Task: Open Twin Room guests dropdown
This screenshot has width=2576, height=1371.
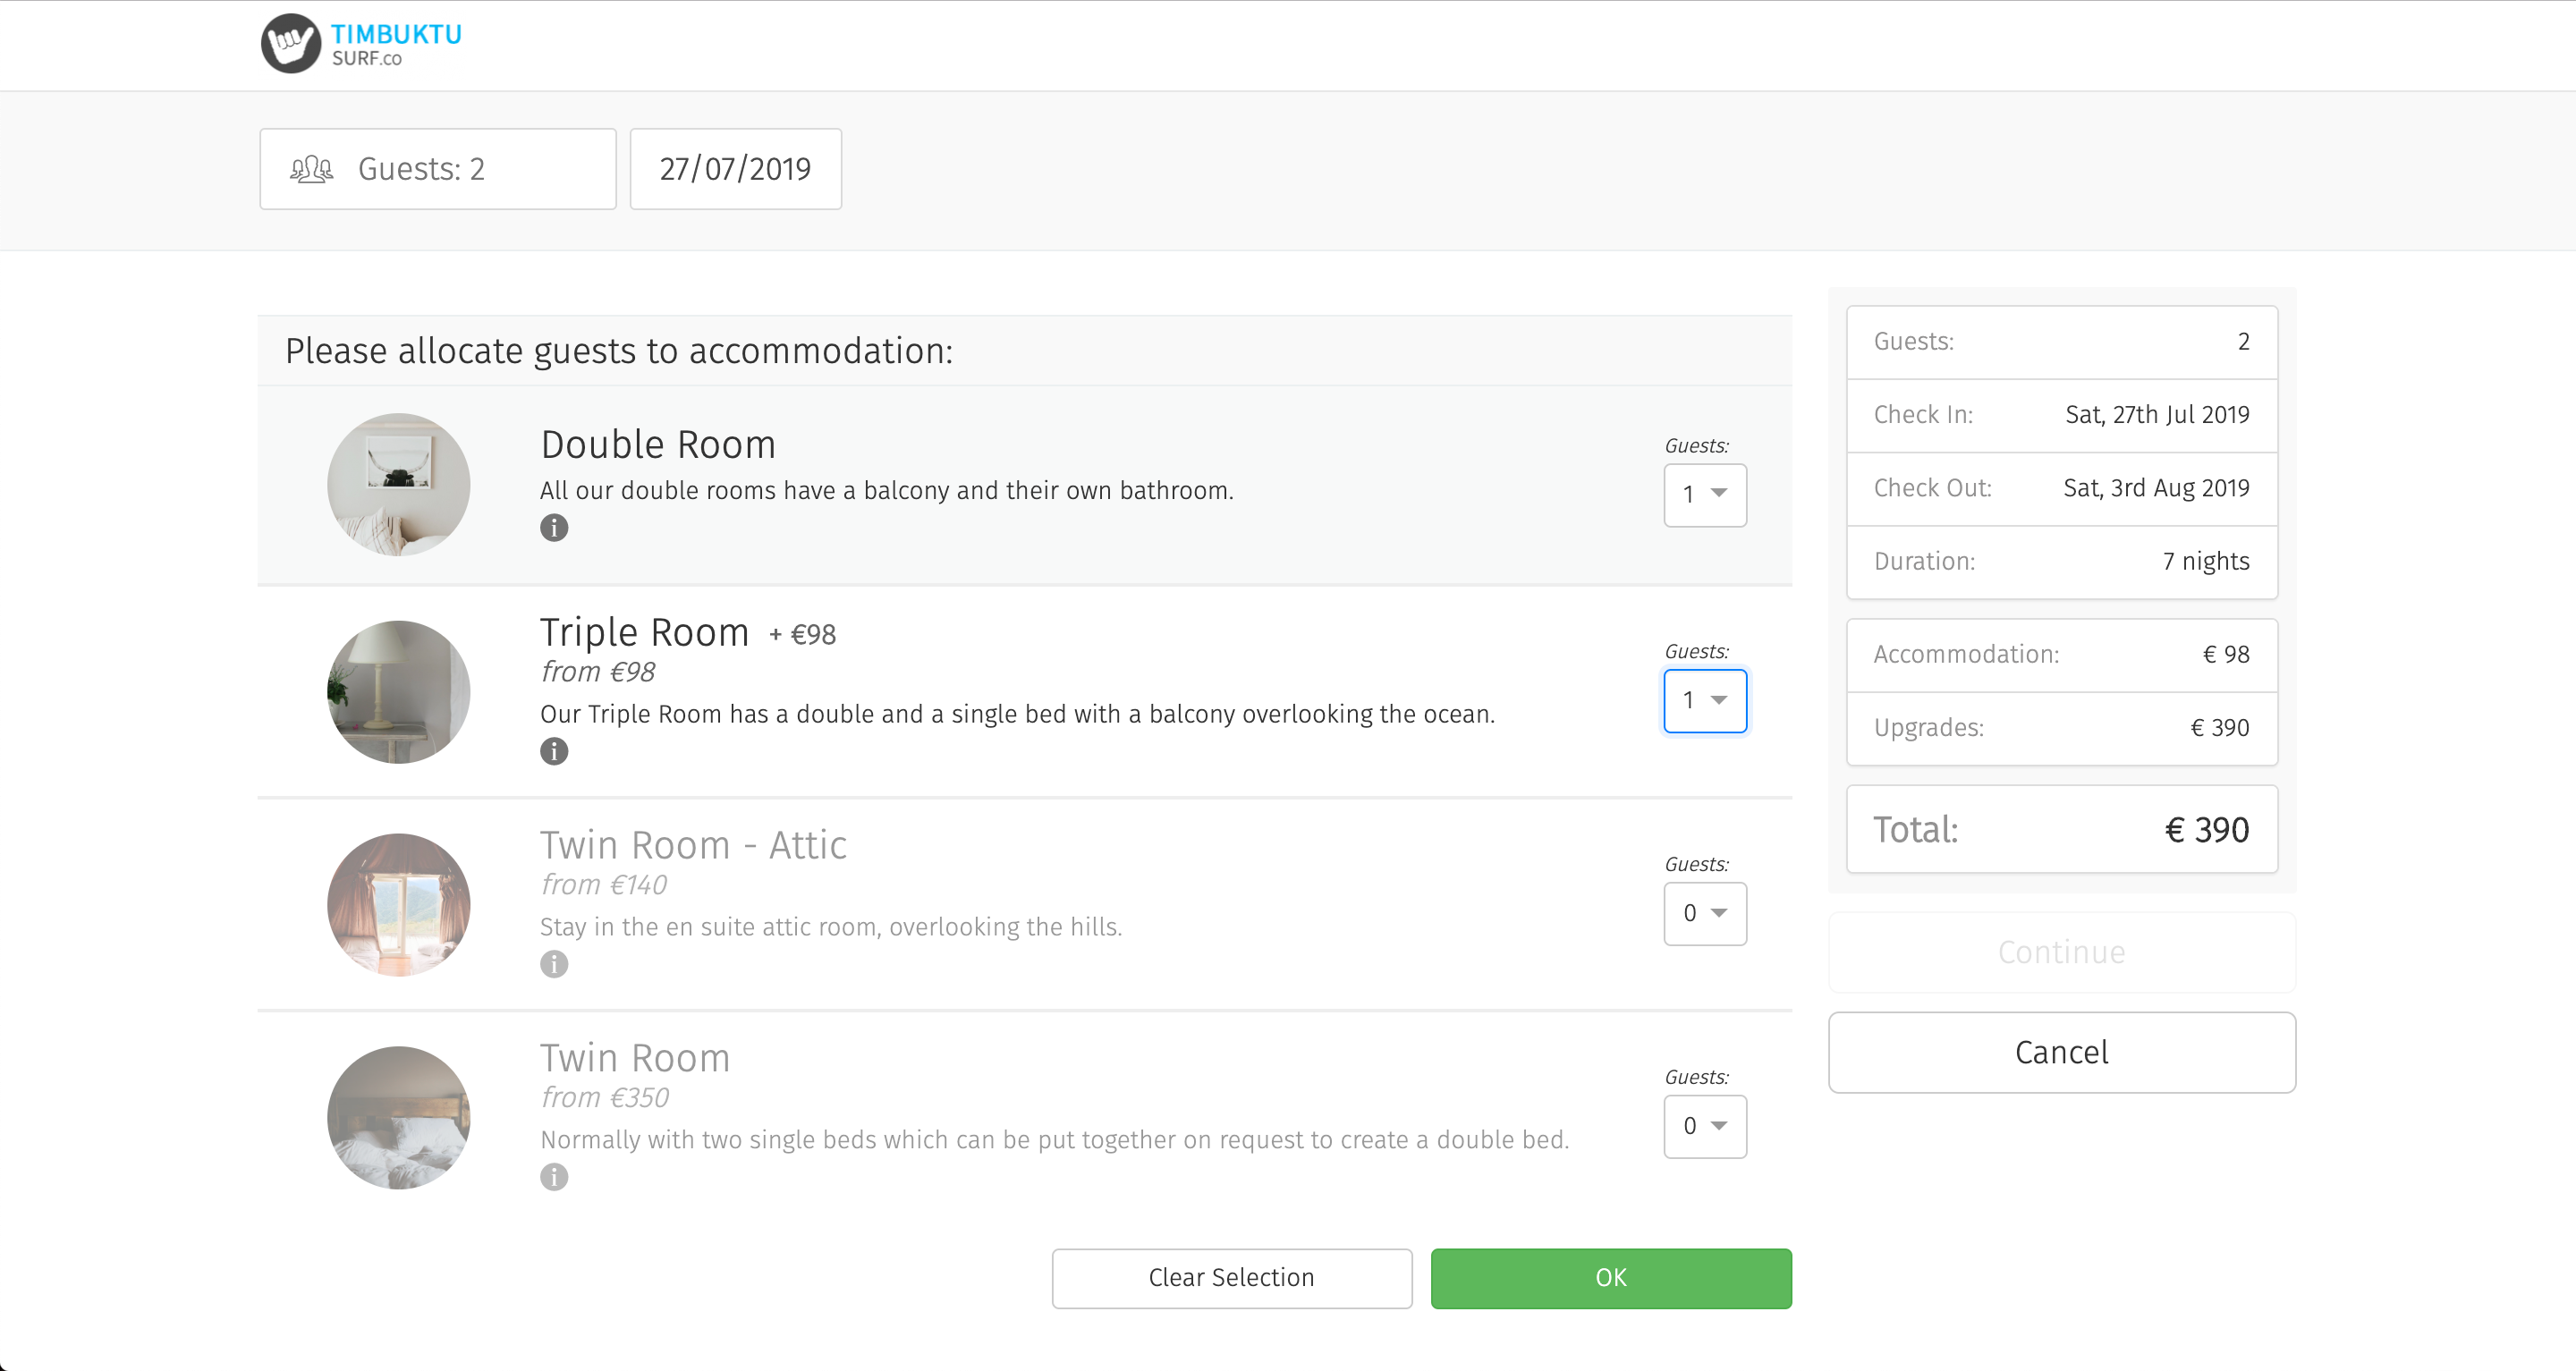Action: [1704, 1127]
